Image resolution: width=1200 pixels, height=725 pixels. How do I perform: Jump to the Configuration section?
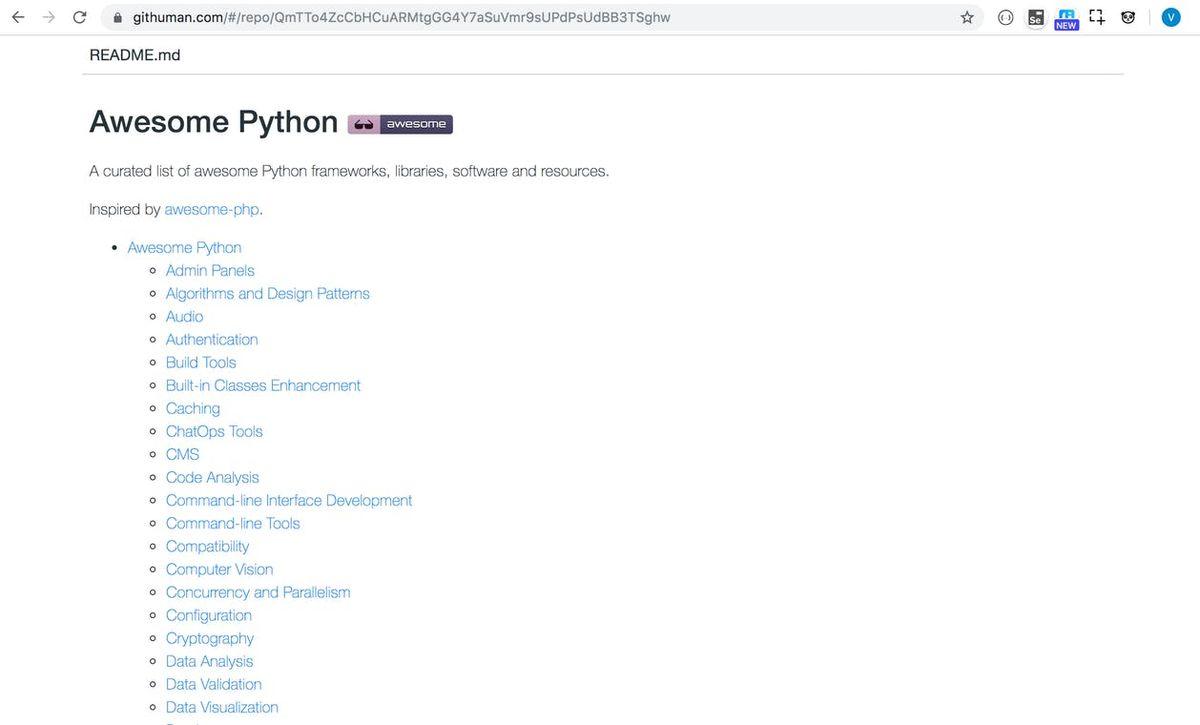point(209,615)
